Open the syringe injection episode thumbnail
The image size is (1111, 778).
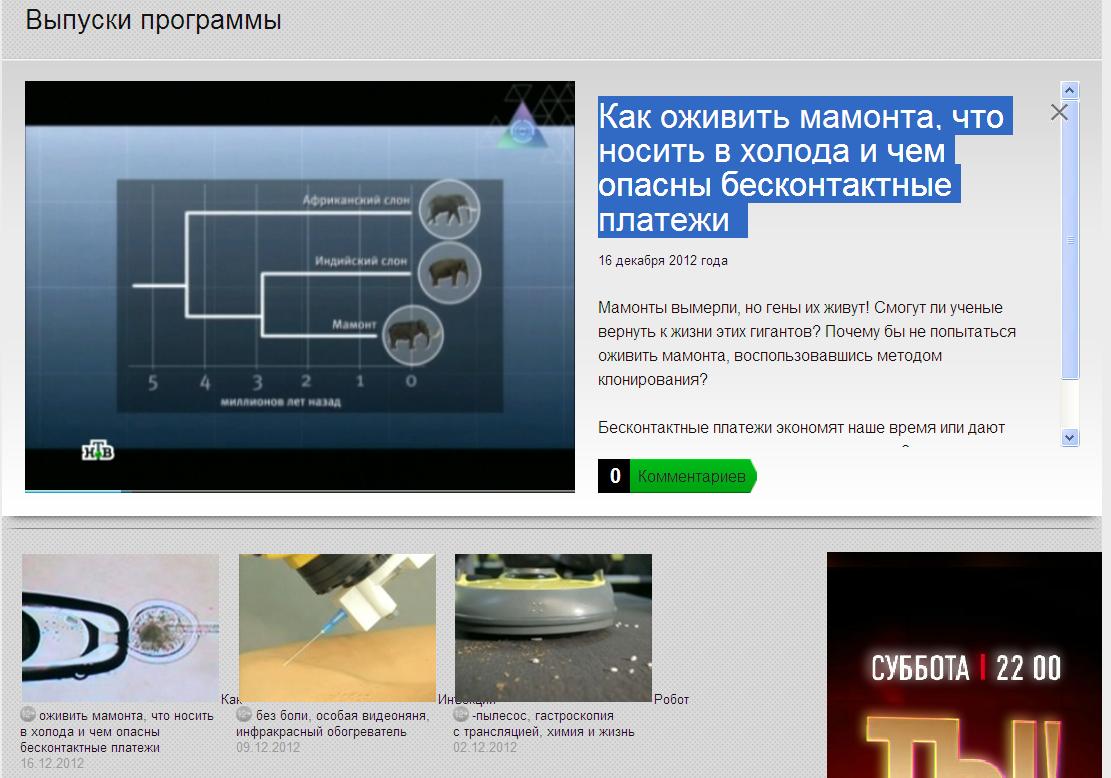click(337, 628)
